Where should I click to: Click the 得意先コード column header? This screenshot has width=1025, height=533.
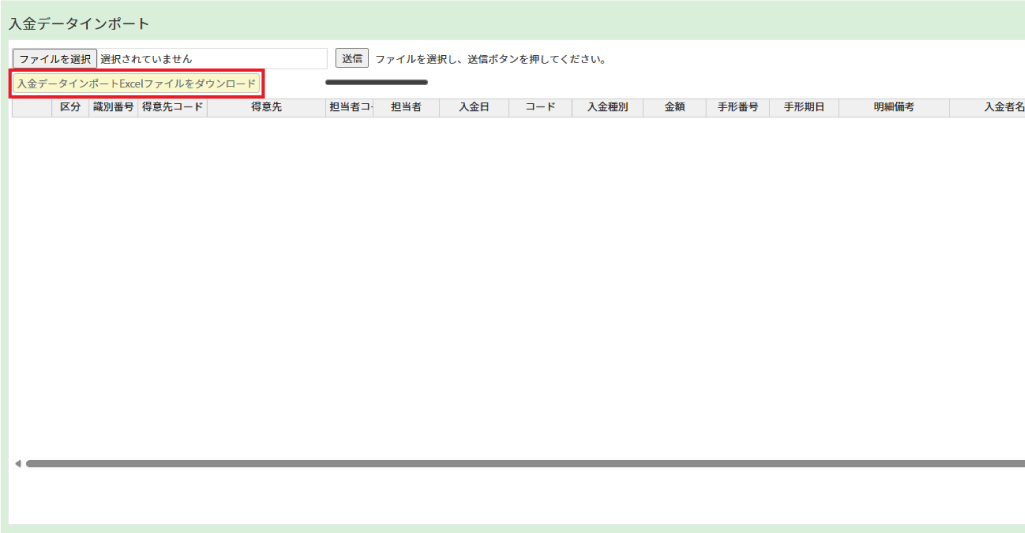click(x=173, y=107)
